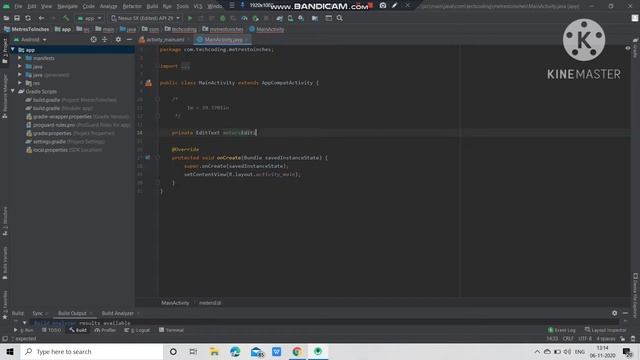Click the Sync Project with Gradle icon
The height and width of the screenshot is (360, 640).
(280, 18)
